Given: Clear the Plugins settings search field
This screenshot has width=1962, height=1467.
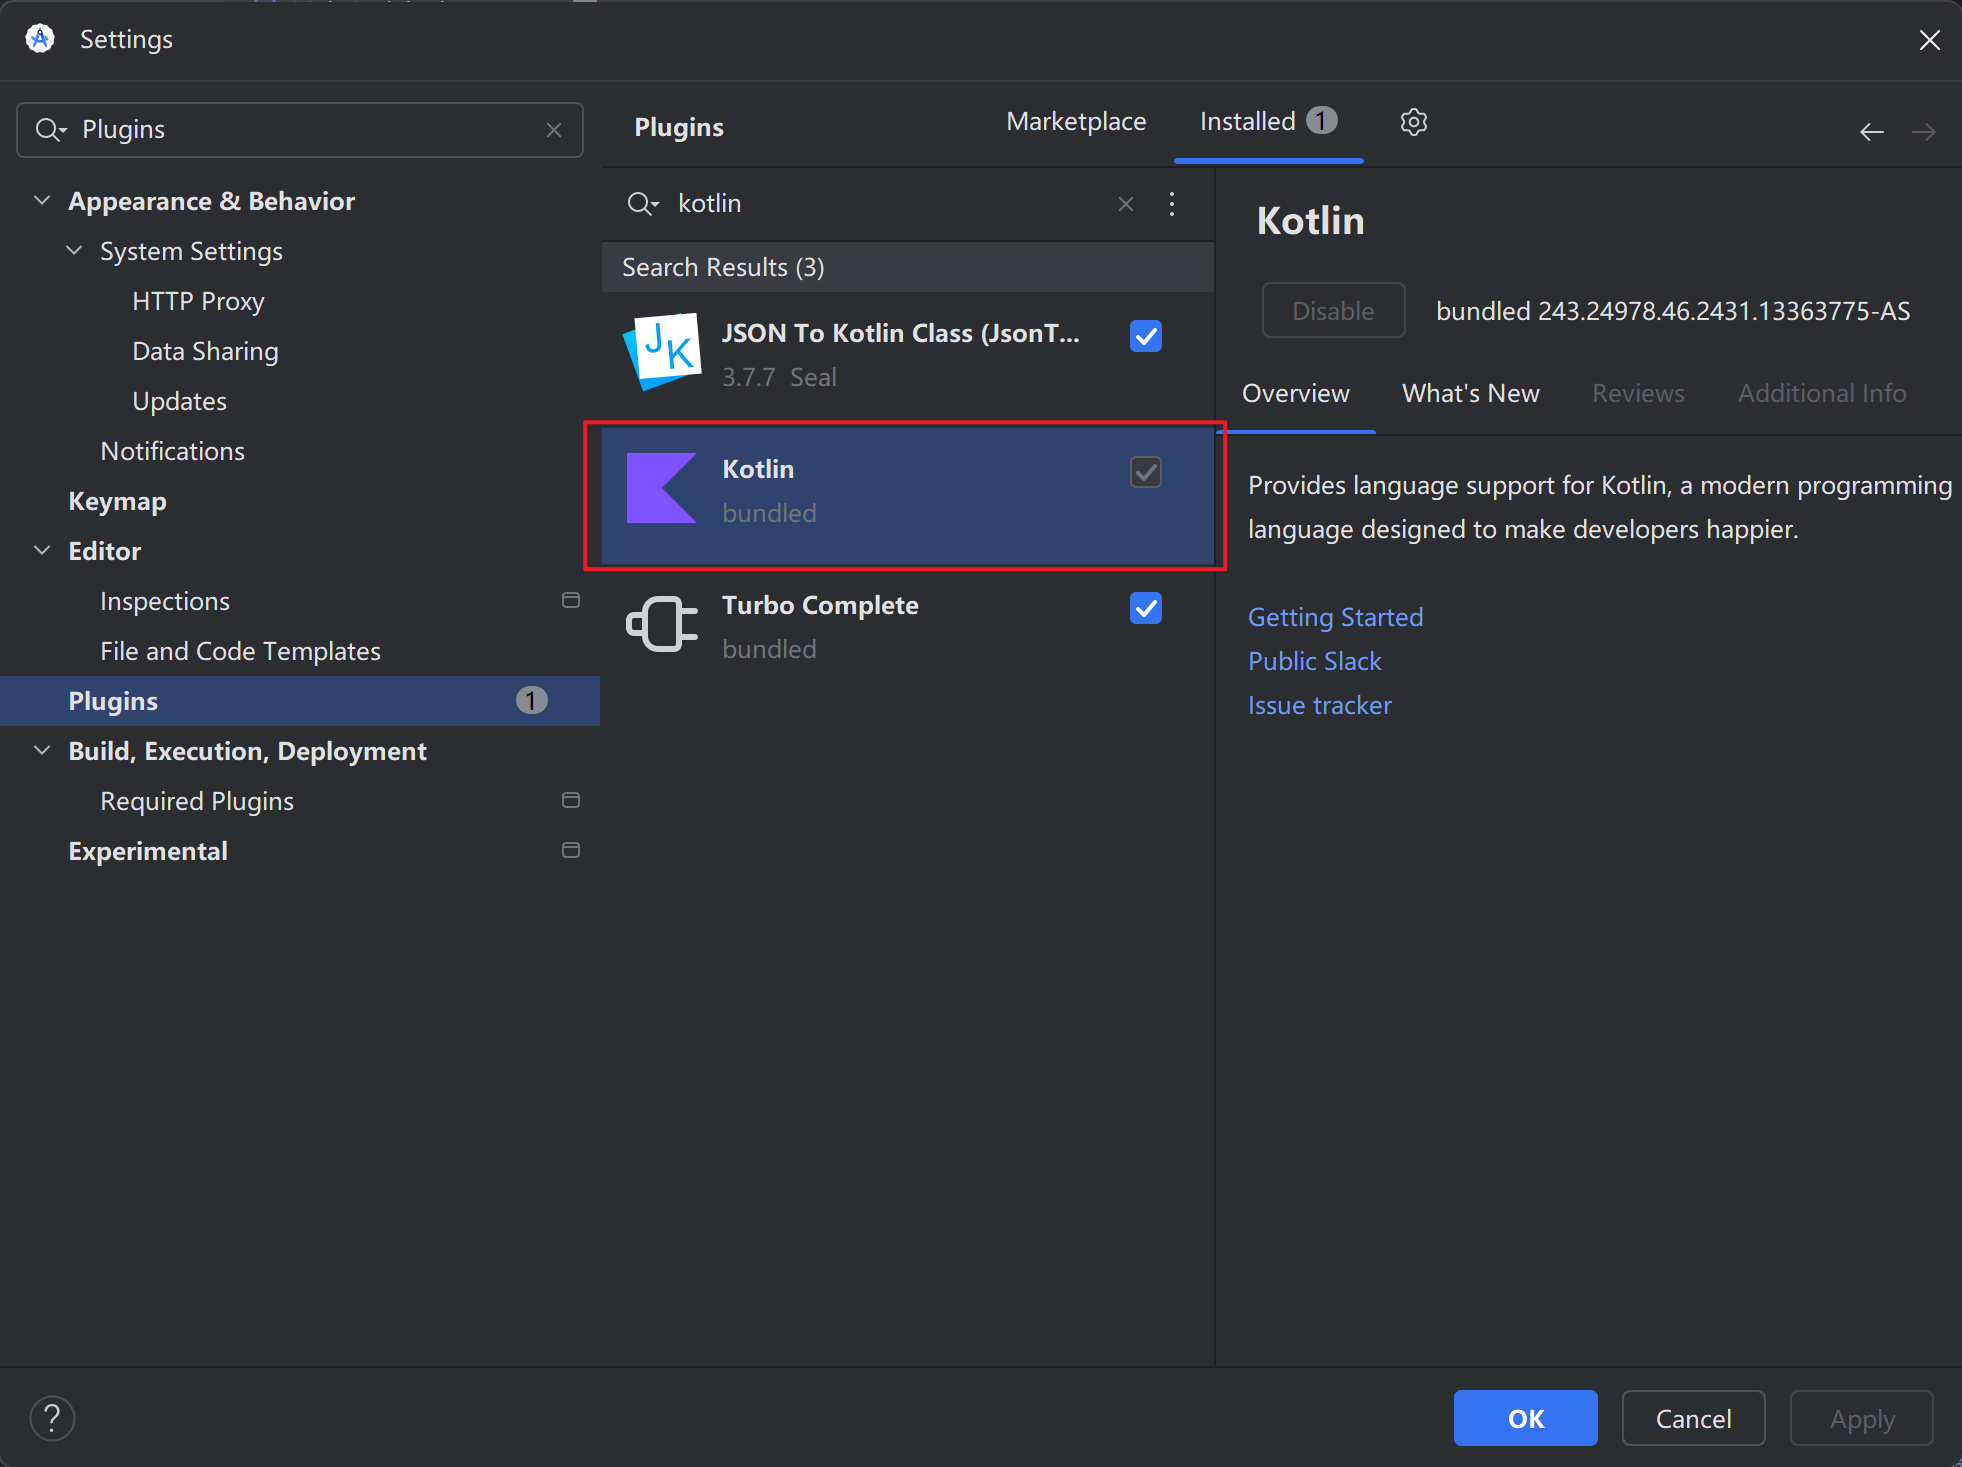Looking at the screenshot, I should pos(554,130).
